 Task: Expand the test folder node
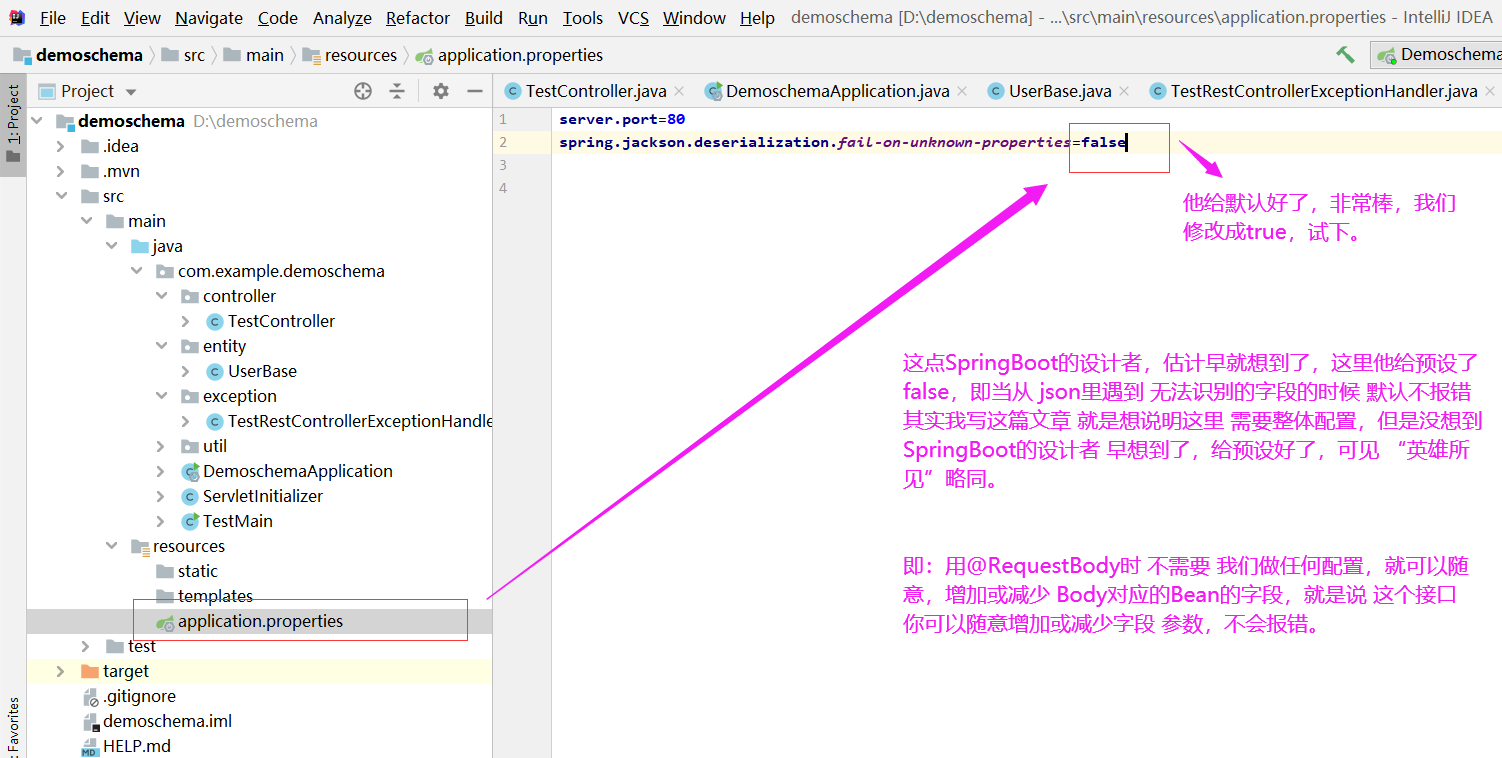86,645
